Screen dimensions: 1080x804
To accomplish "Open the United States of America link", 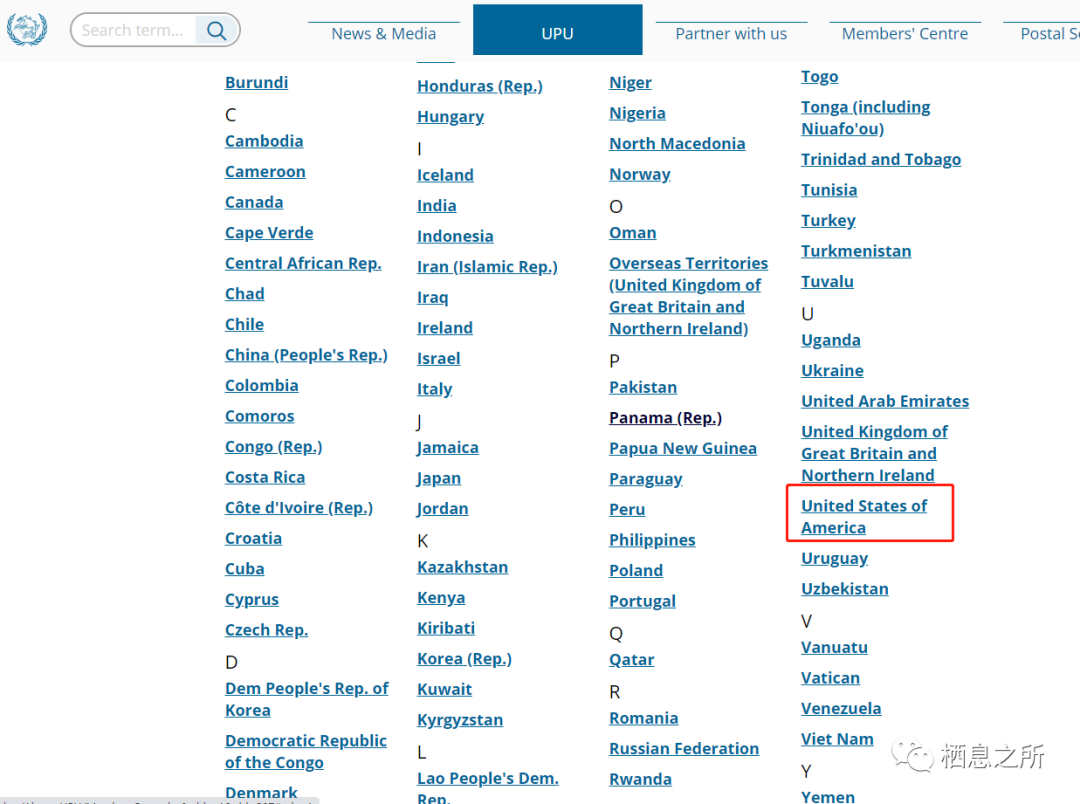I will click(x=864, y=517).
